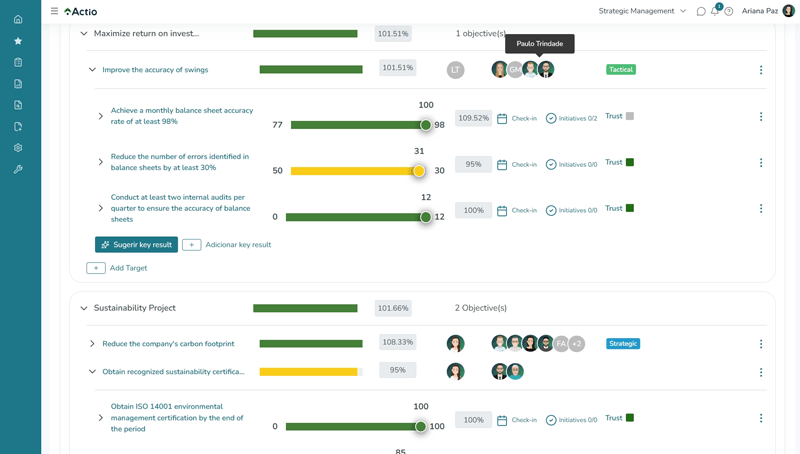Open more options for carbon footprint objective

coord(761,344)
